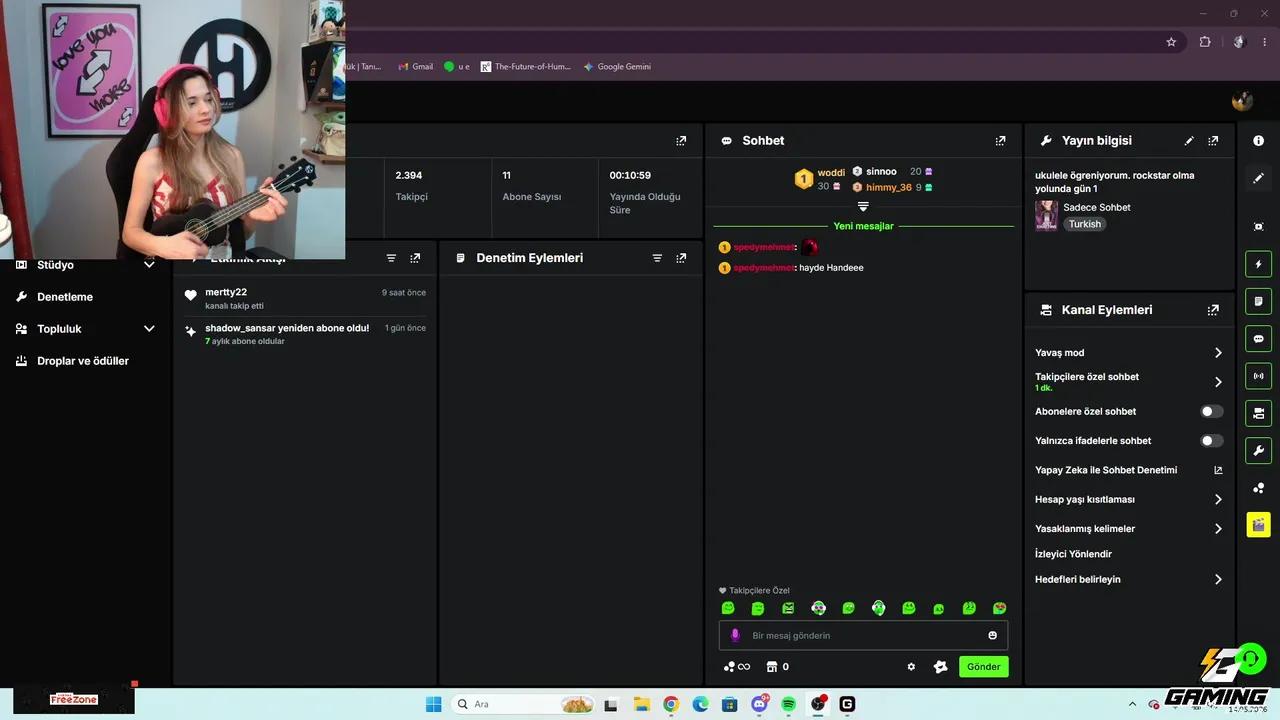Click İzleyici Yönlendir action

[x=1073, y=554]
